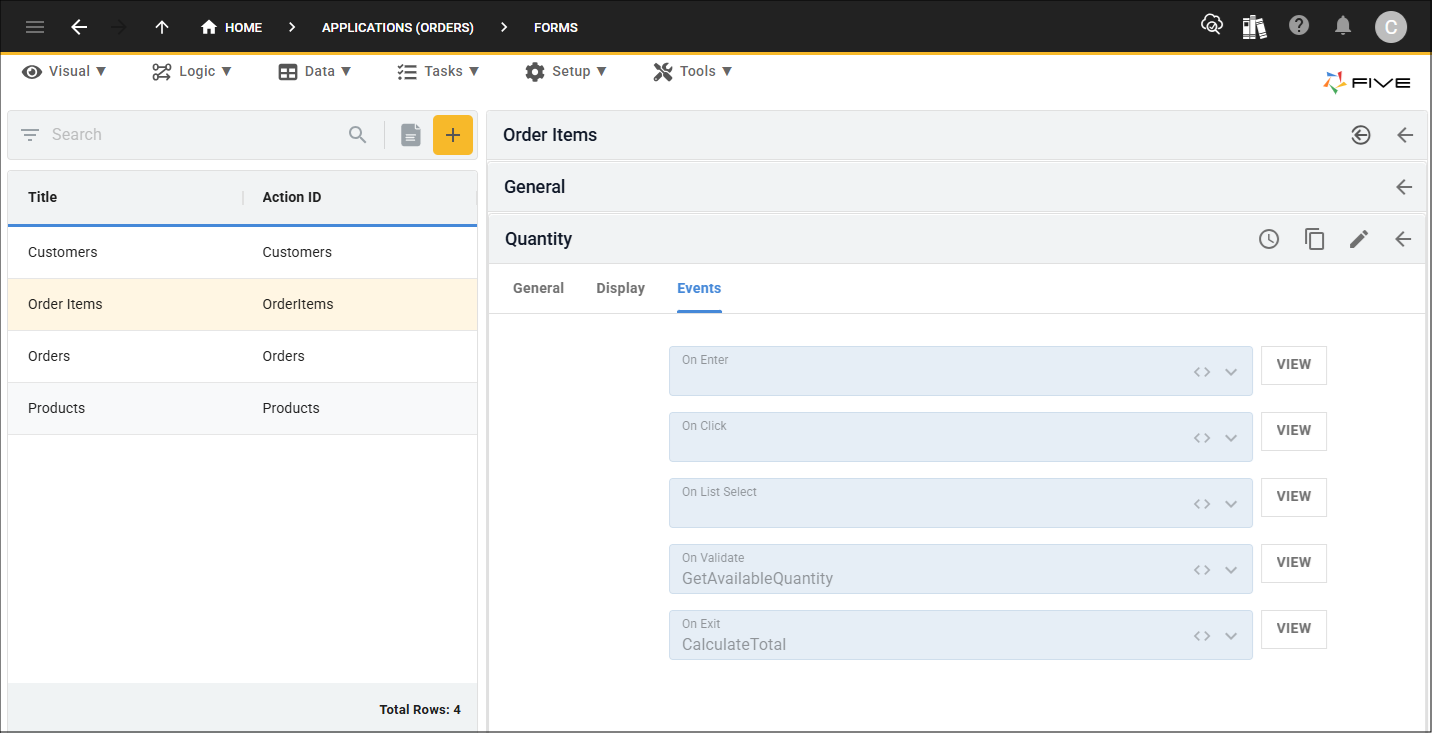Click the user avatar C icon
Image resolution: width=1432 pixels, height=733 pixels.
pyautogui.click(x=1390, y=27)
